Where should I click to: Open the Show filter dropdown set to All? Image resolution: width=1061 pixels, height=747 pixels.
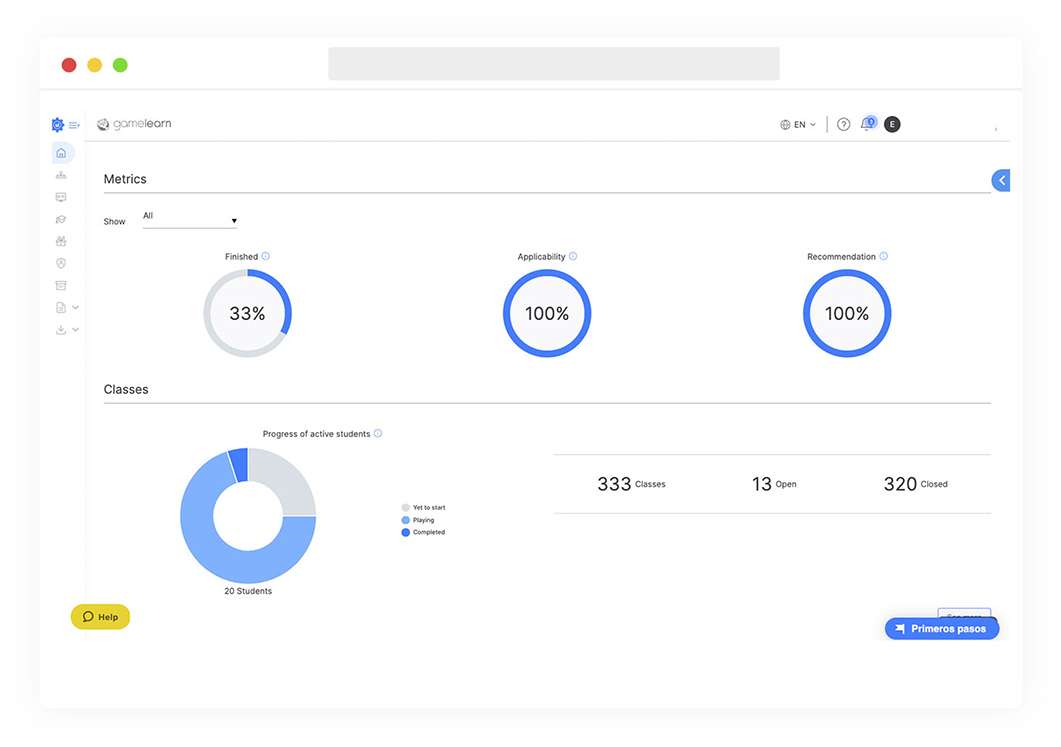tap(190, 219)
